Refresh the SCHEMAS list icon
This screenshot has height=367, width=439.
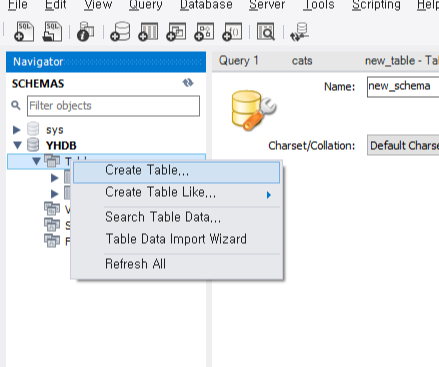(x=188, y=83)
